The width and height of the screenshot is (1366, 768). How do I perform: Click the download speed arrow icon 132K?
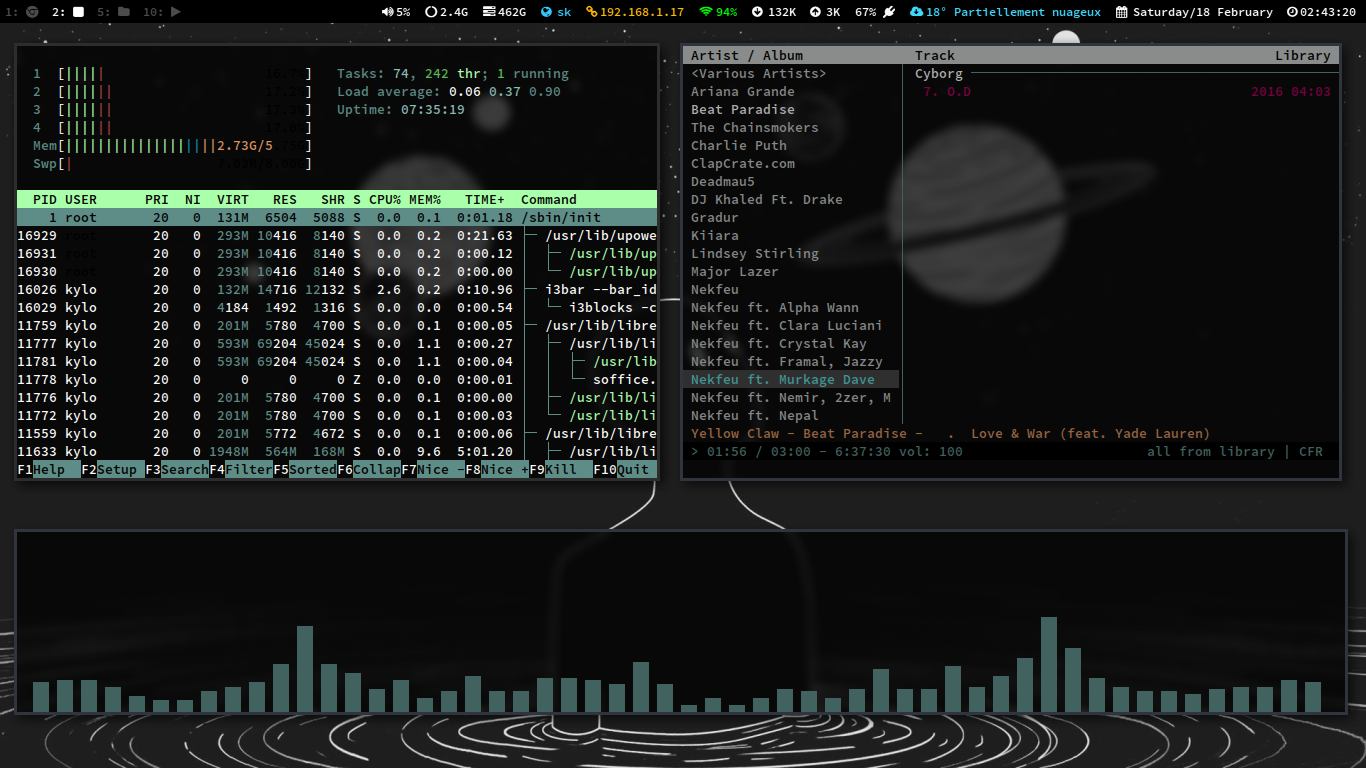[758, 12]
